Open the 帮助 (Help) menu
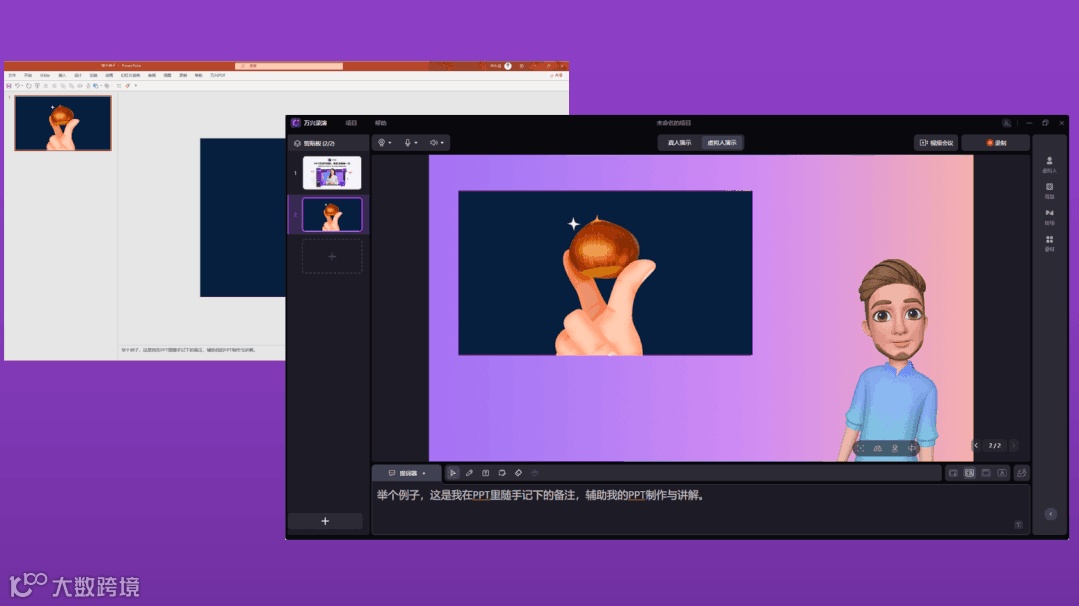 [381, 123]
